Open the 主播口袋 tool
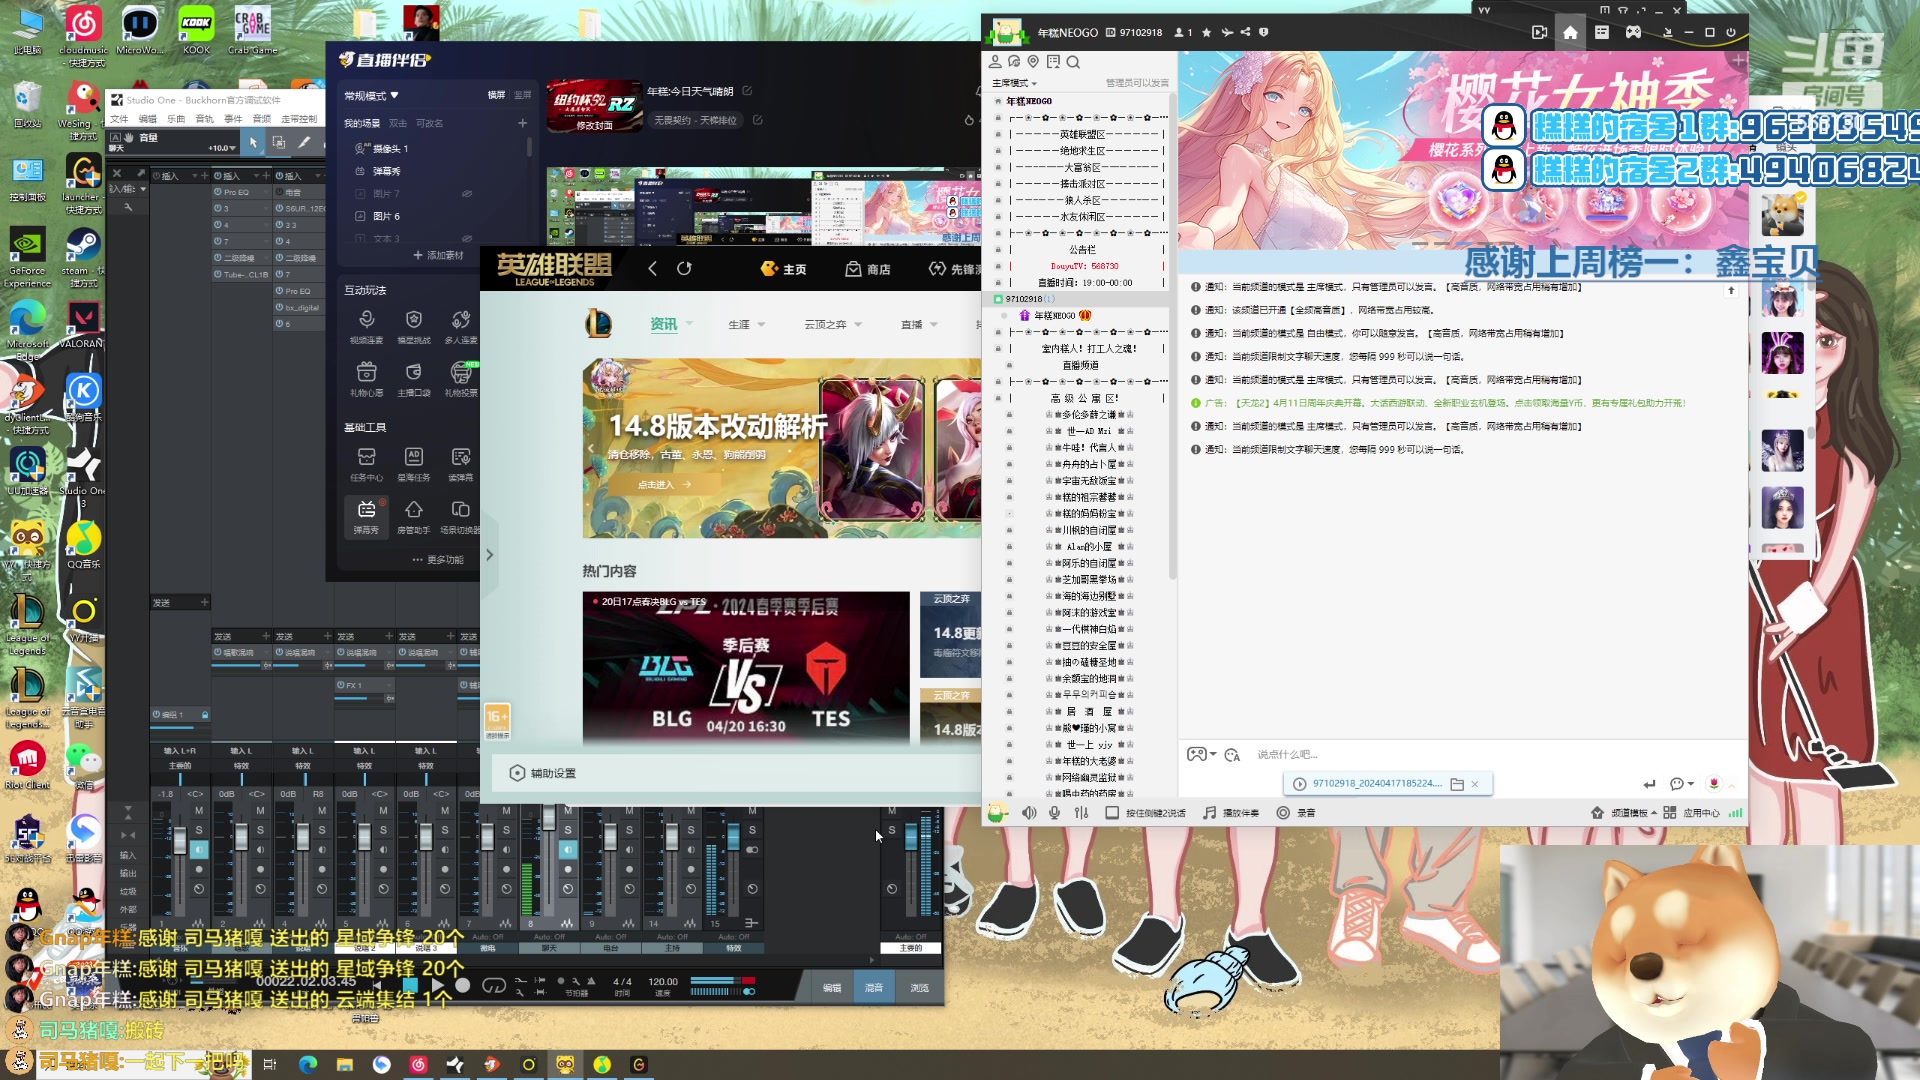 (413, 379)
